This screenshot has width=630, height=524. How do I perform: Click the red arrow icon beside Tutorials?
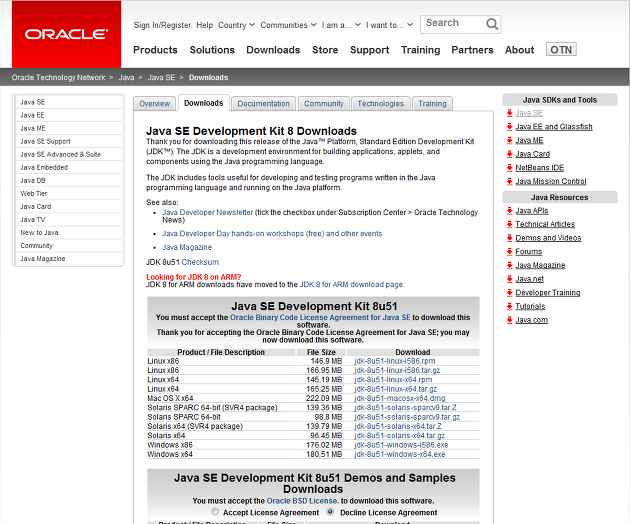(509, 307)
